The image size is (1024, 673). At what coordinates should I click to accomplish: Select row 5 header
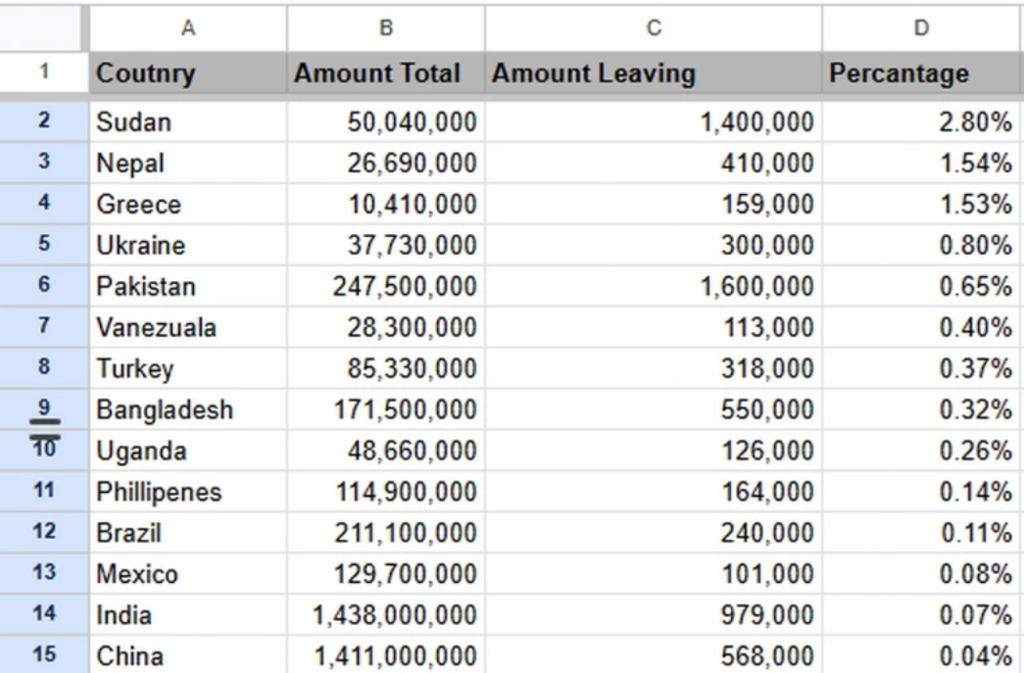tap(44, 245)
